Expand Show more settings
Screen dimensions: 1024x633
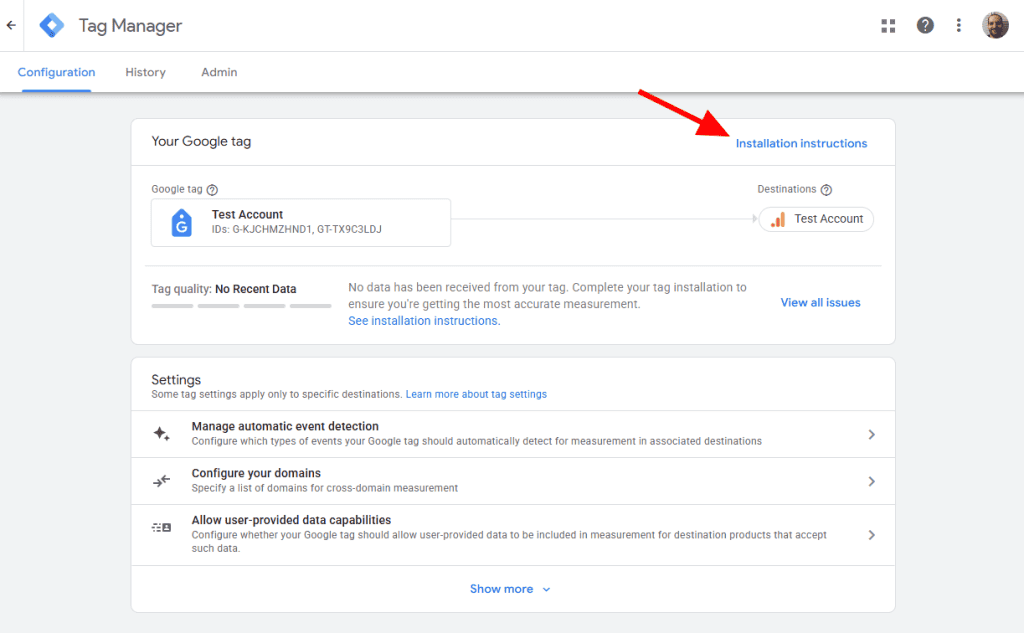(x=510, y=589)
